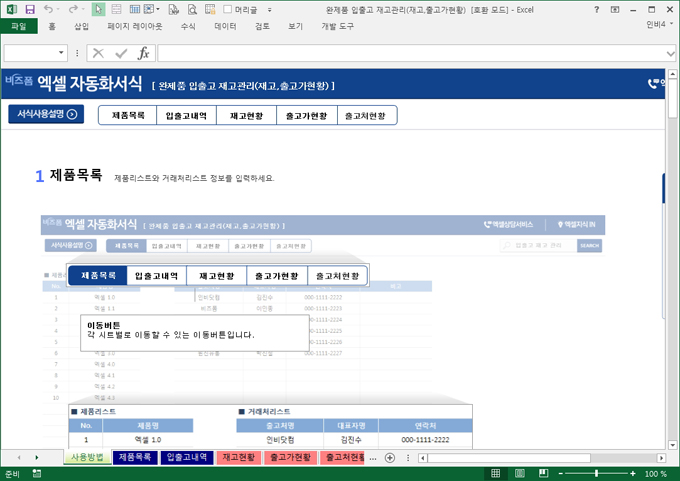Screen dimensions: 680x481
Task: Switch to the 홈 ribbon tab
Action: (52, 26)
